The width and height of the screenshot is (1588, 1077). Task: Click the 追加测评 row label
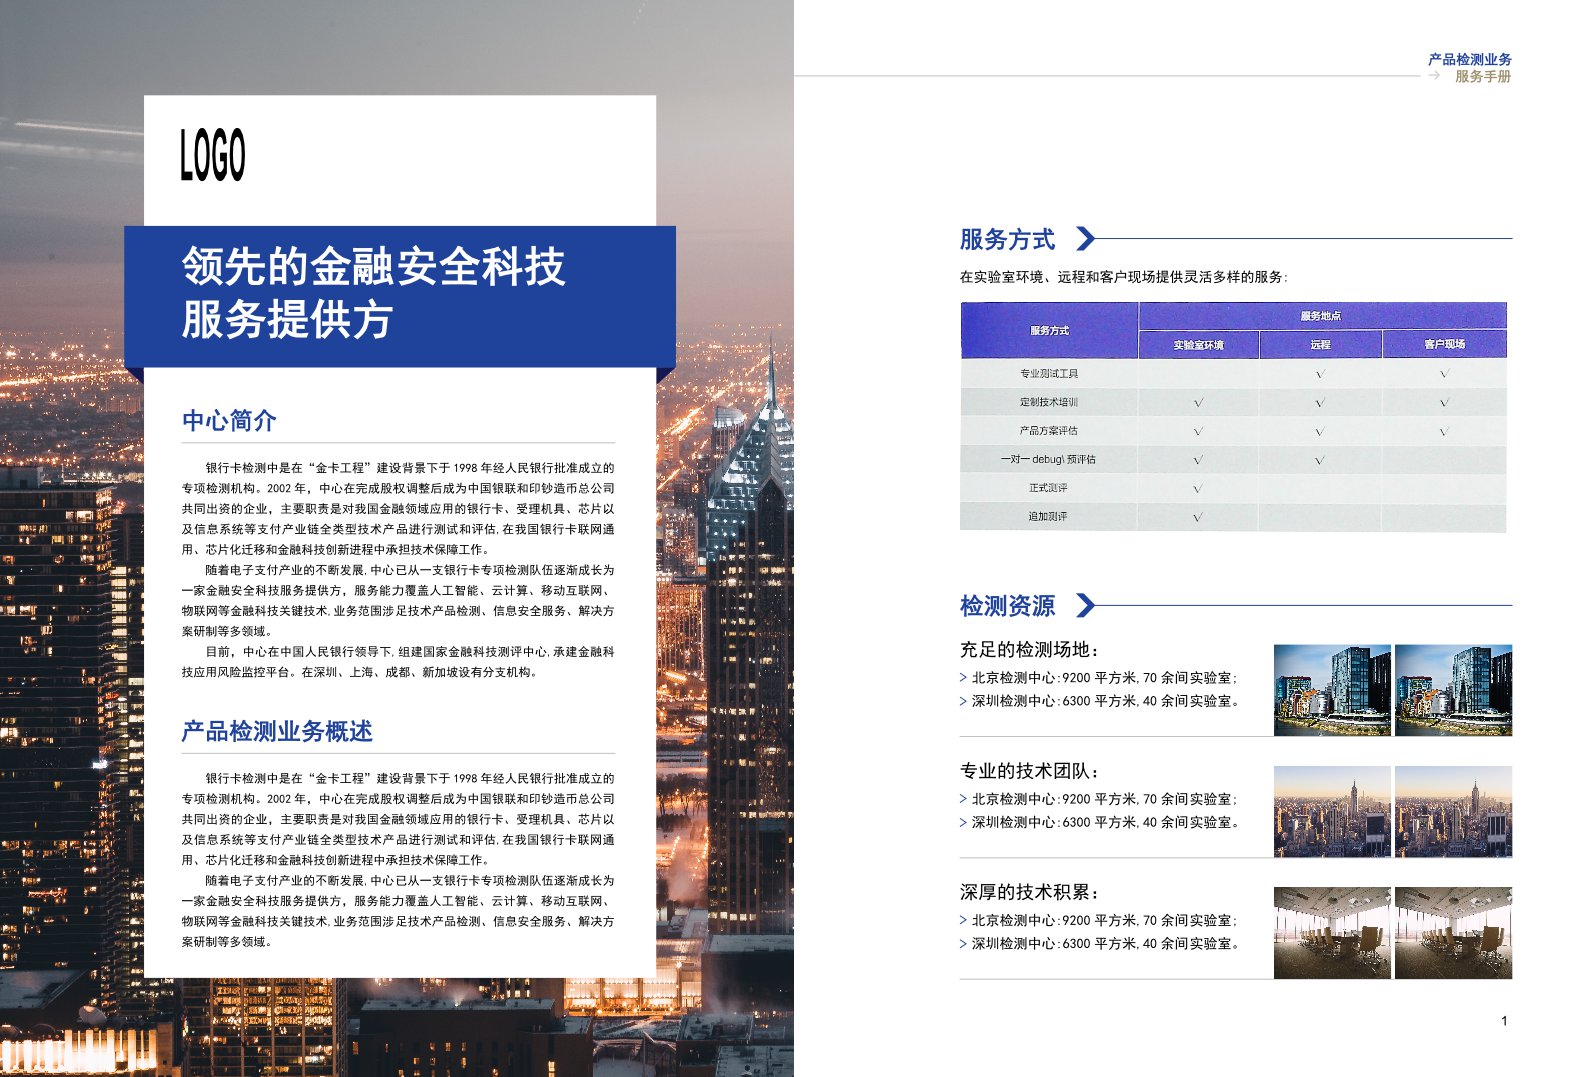click(x=1048, y=517)
